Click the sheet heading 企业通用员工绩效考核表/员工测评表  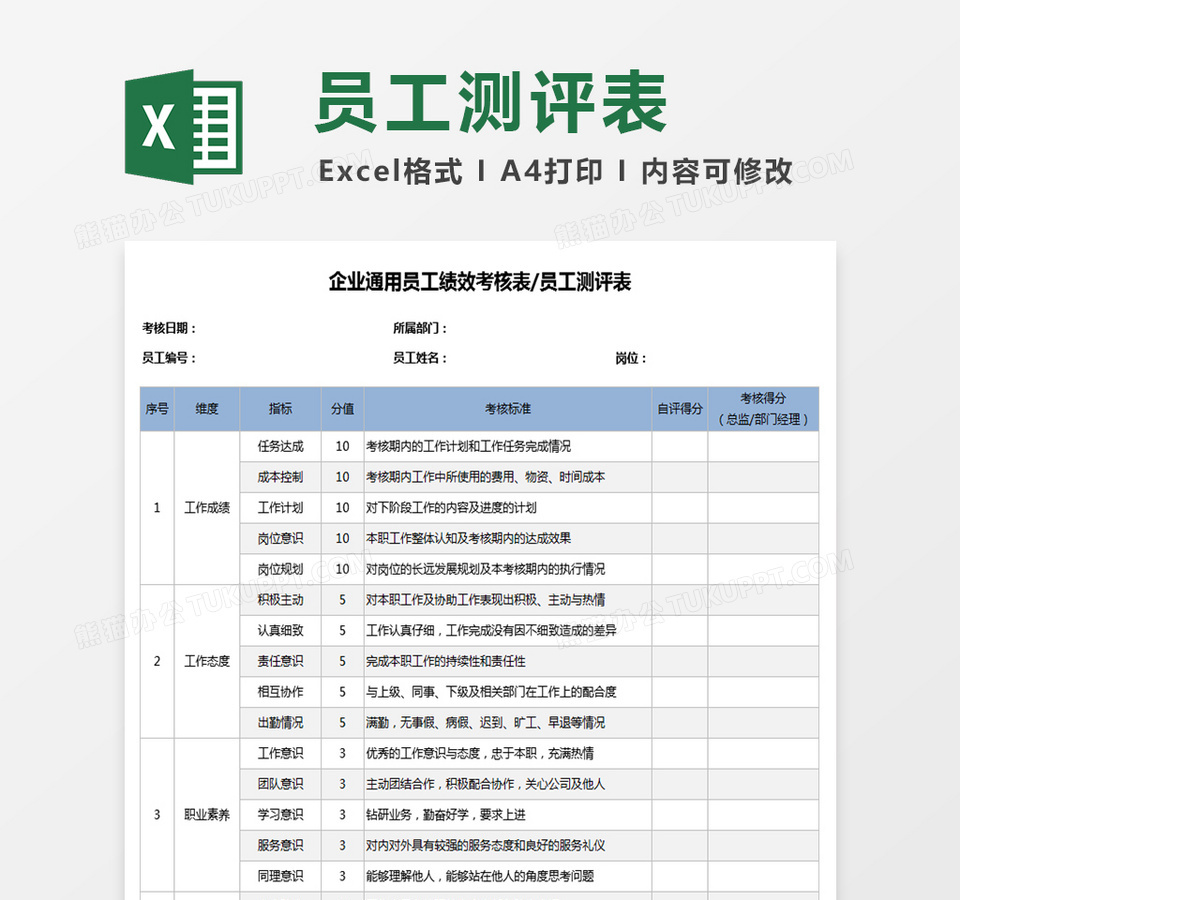click(x=480, y=282)
